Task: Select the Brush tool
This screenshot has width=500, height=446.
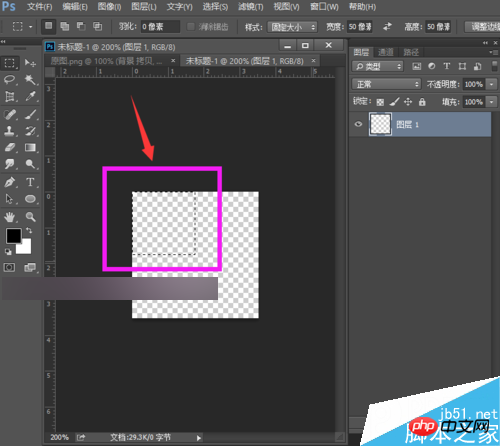Action: pos(30,114)
